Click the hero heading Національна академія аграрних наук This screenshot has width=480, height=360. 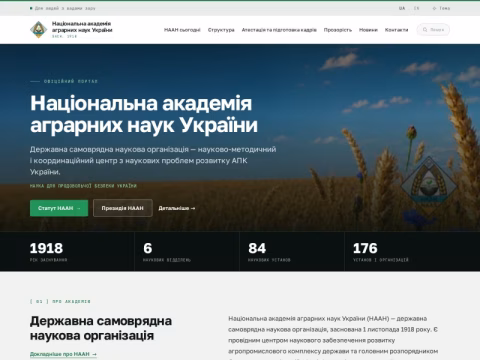[144, 114]
